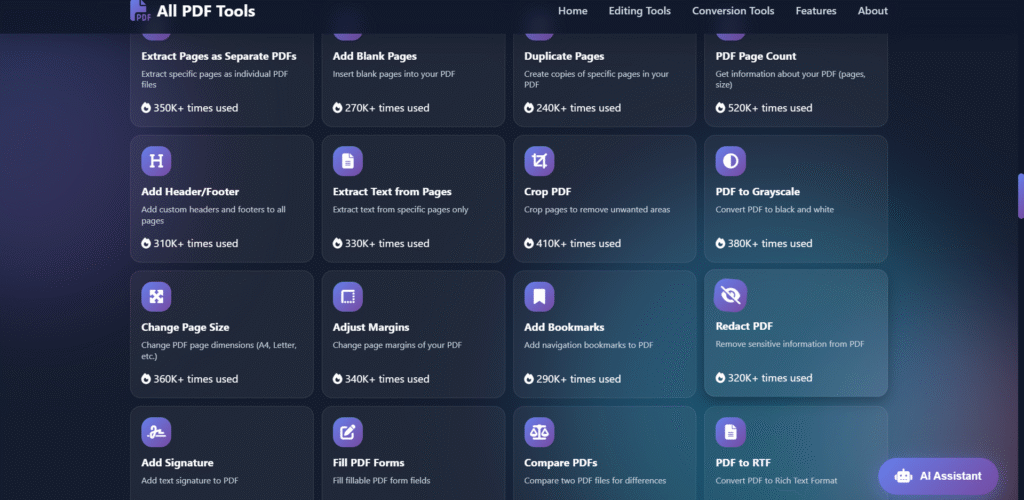This screenshot has height=500, width=1024.
Task: Click the Fill PDF Forms pencil icon
Action: (x=347, y=432)
